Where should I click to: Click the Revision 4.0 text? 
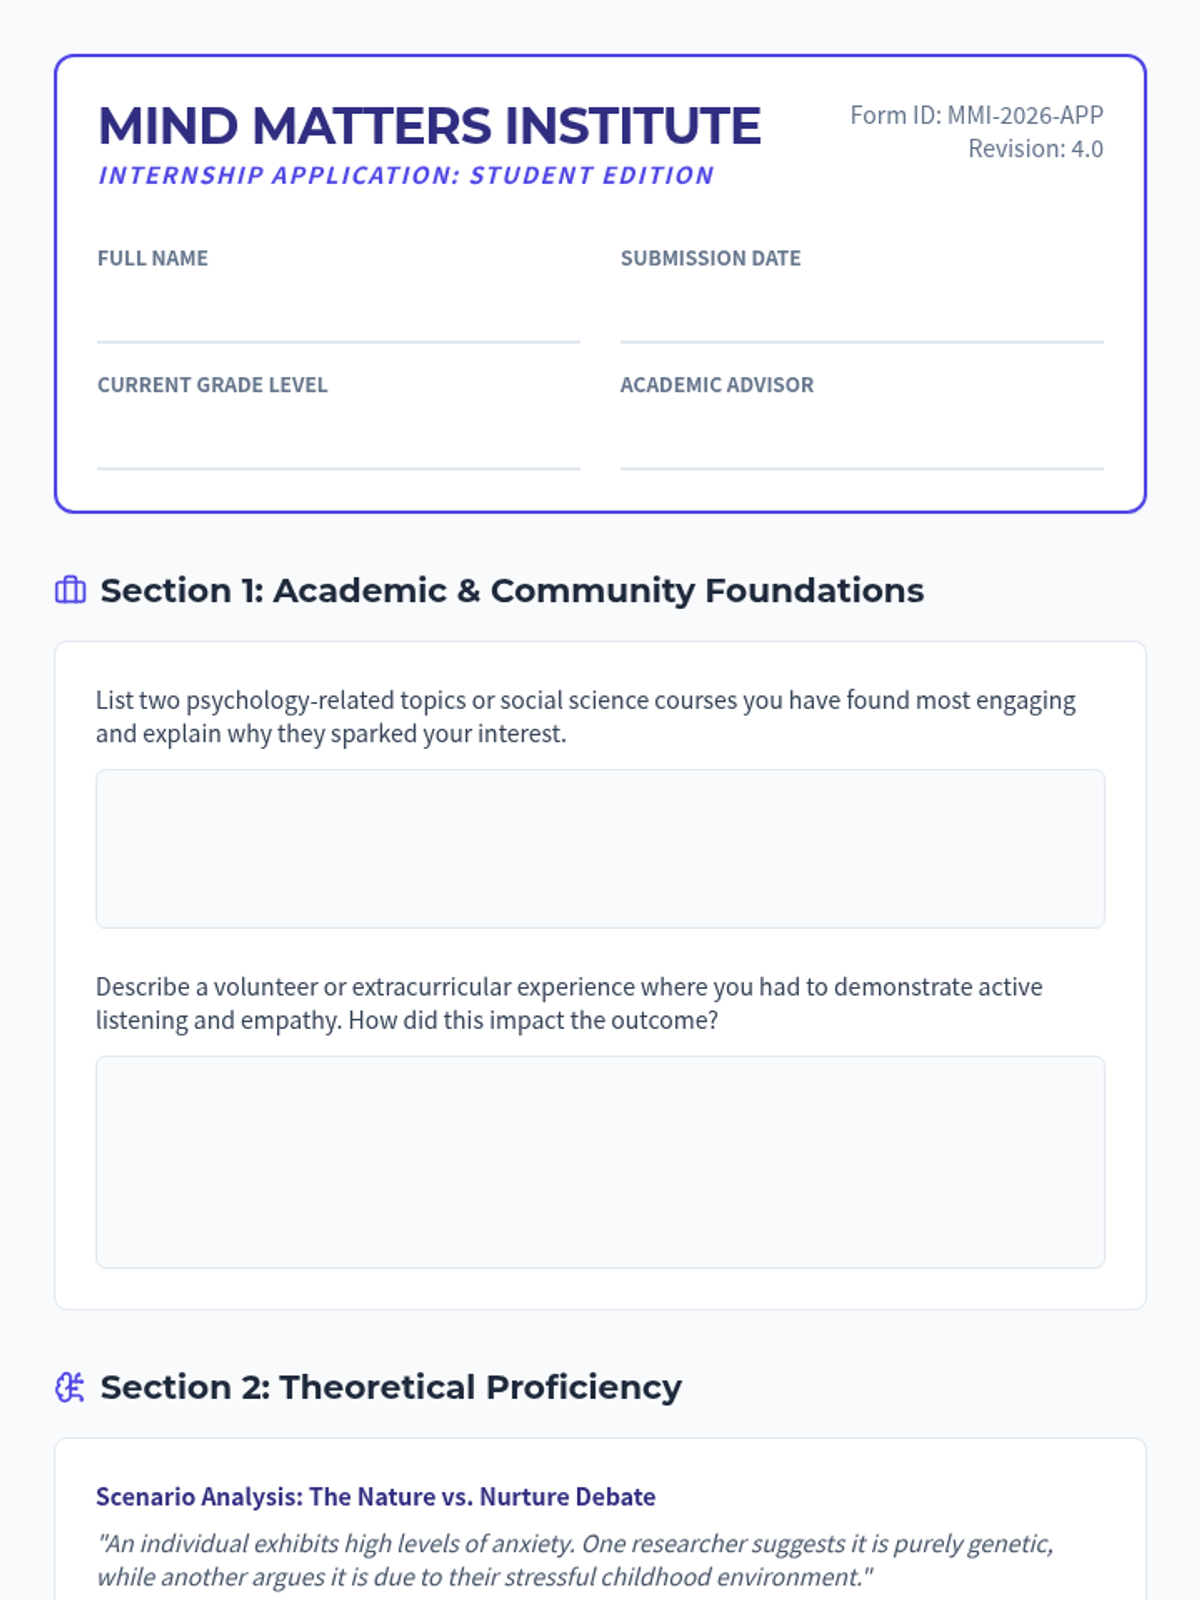pyautogui.click(x=1035, y=149)
